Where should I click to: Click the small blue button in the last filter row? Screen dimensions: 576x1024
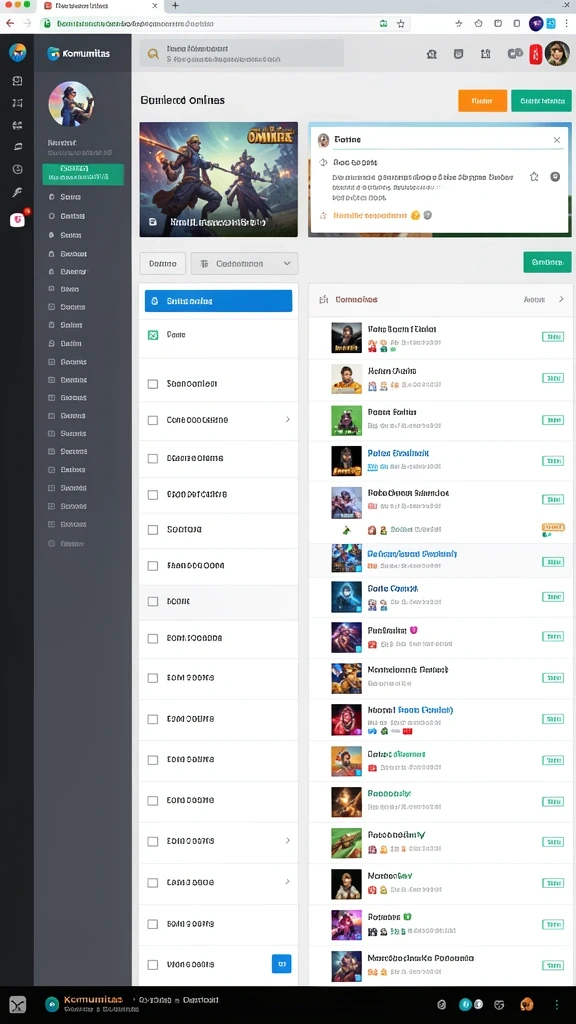(x=281, y=963)
